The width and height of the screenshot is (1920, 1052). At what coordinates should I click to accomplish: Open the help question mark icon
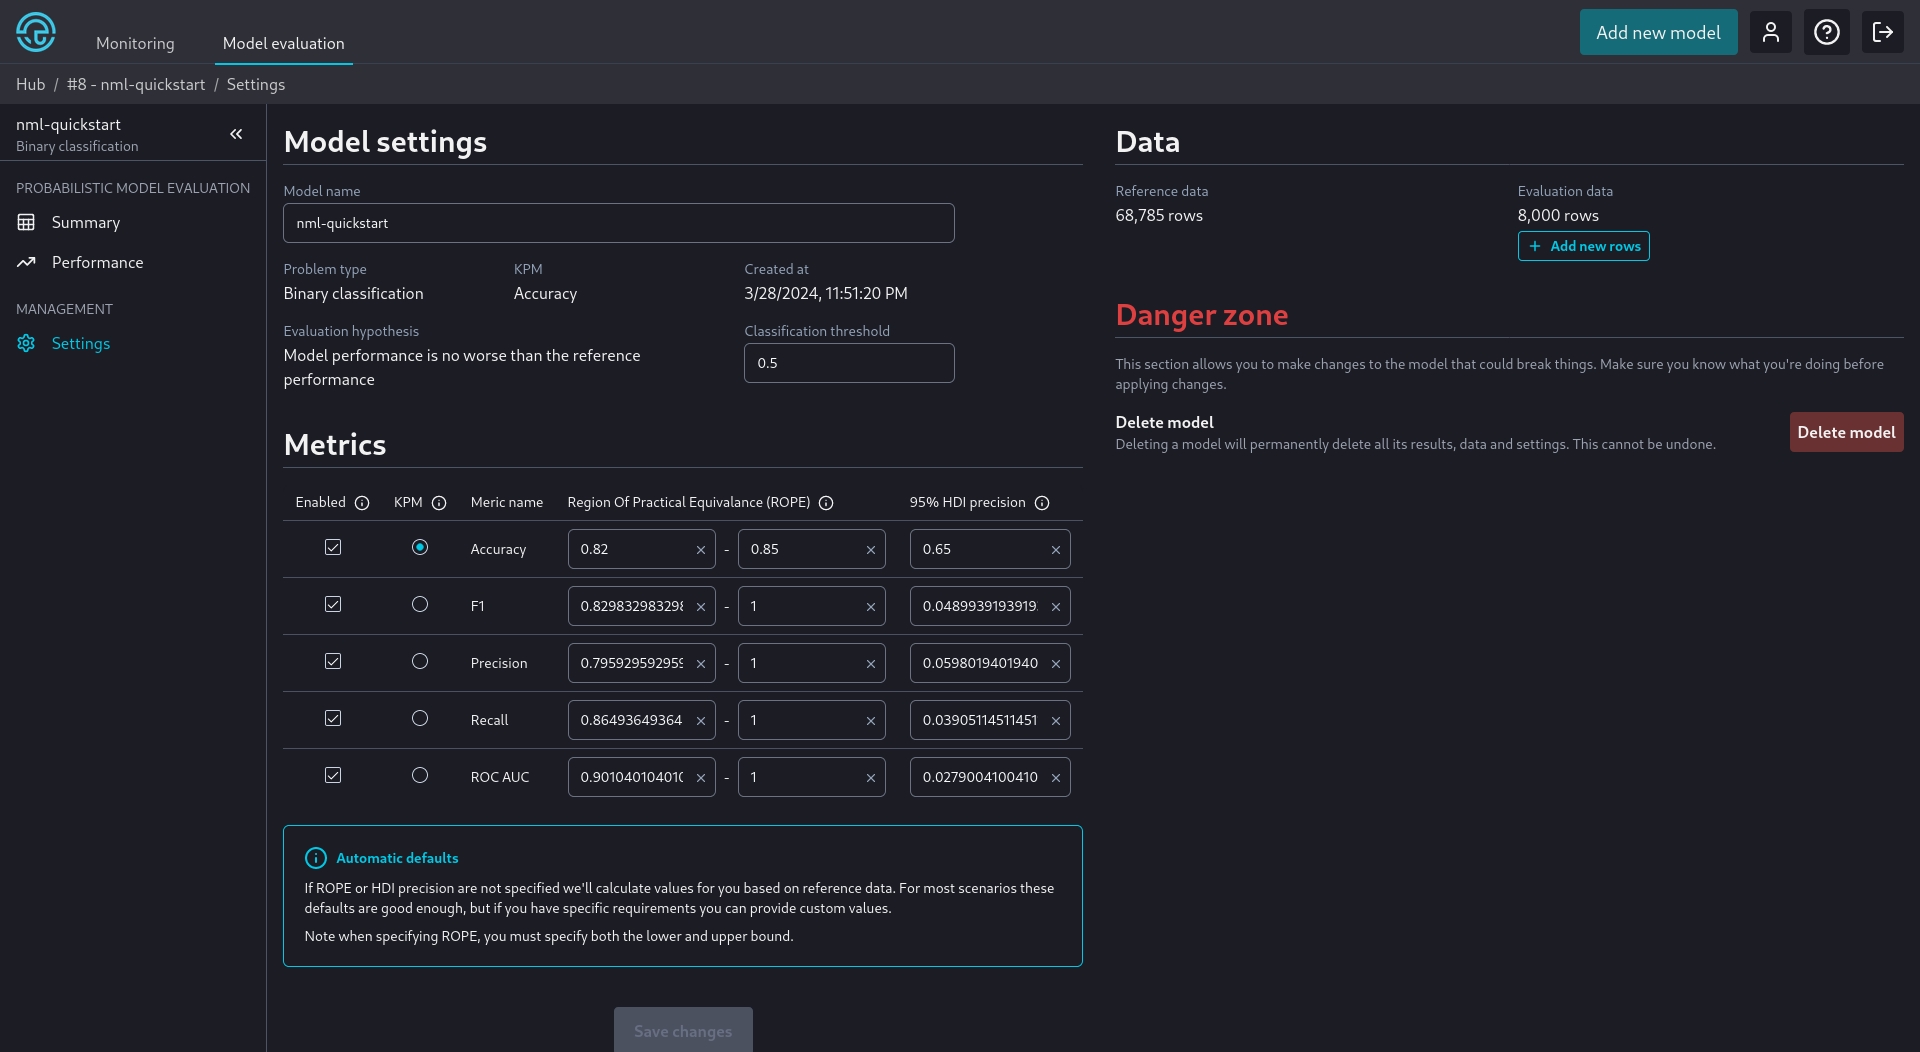pyautogui.click(x=1826, y=32)
